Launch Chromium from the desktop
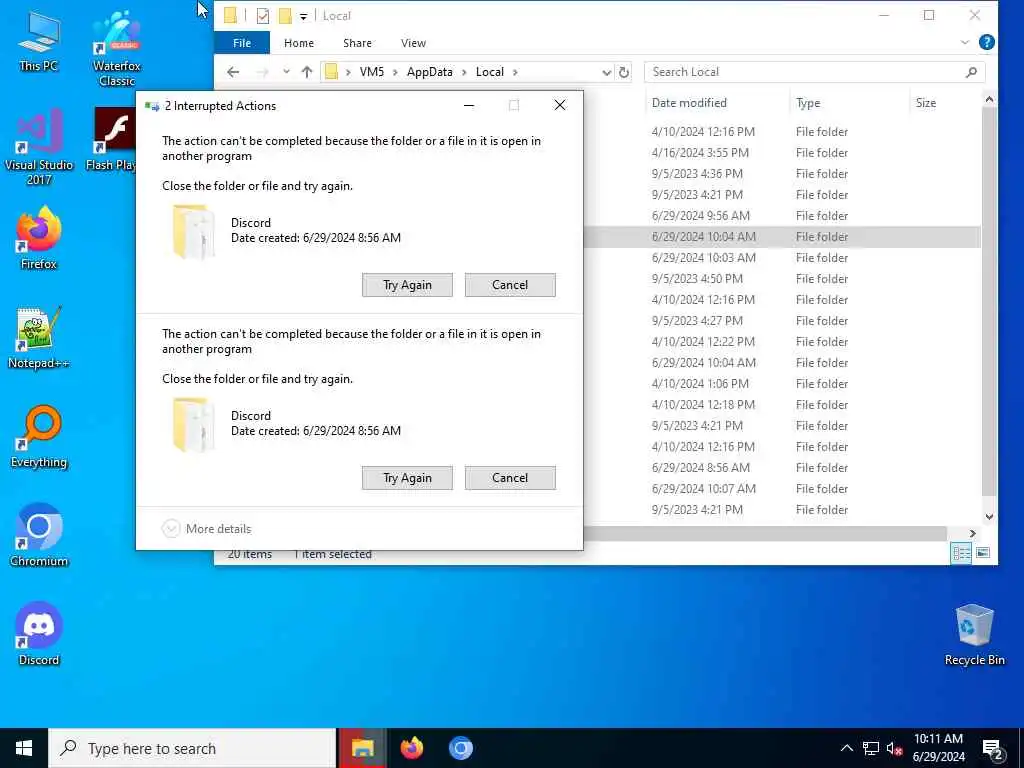Image resolution: width=1024 pixels, height=768 pixels. [39, 535]
